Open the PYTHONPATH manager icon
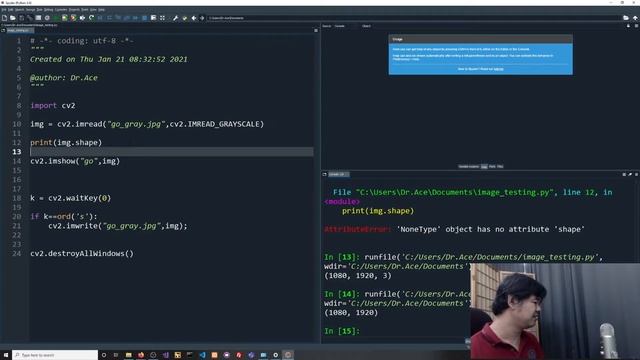This screenshot has height=360, width=640. (184, 18)
